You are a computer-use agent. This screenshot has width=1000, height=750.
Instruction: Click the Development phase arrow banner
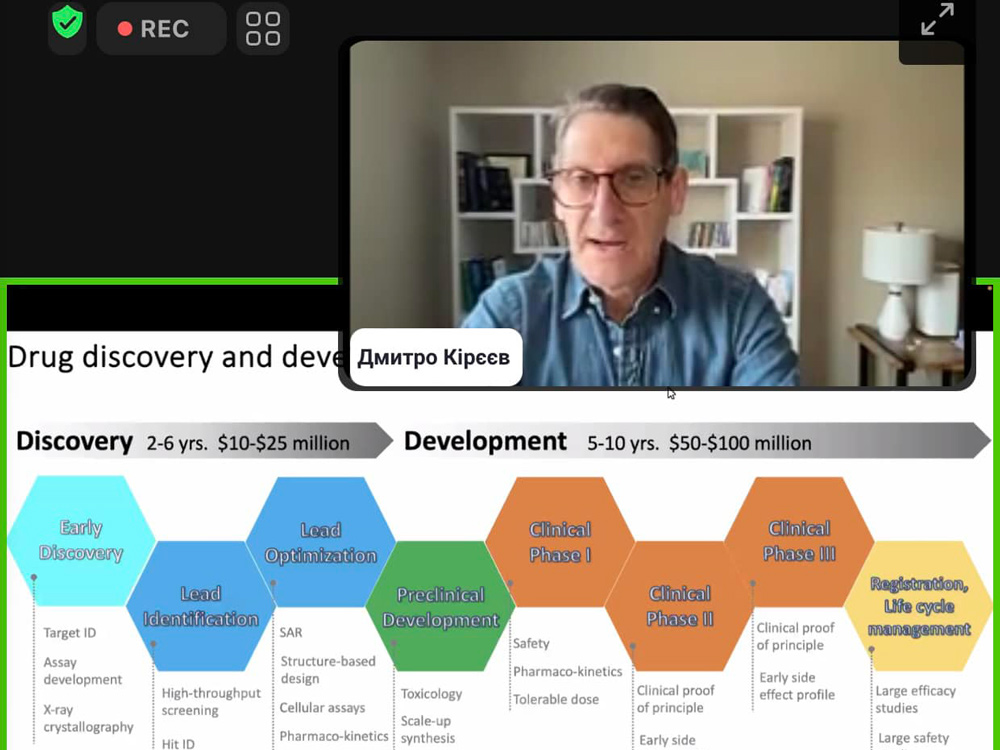pyautogui.click(x=690, y=441)
